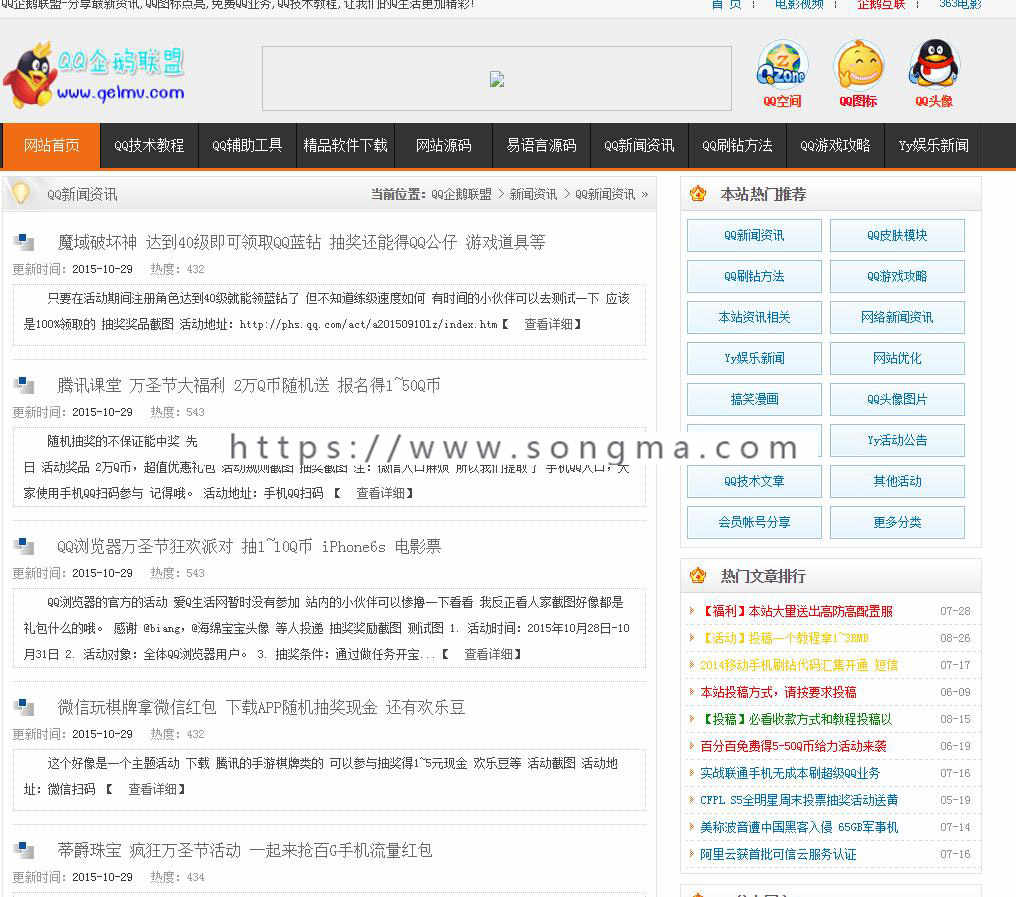Click 其他活动 sidebar button
This screenshot has width=1016, height=897.
897,481
